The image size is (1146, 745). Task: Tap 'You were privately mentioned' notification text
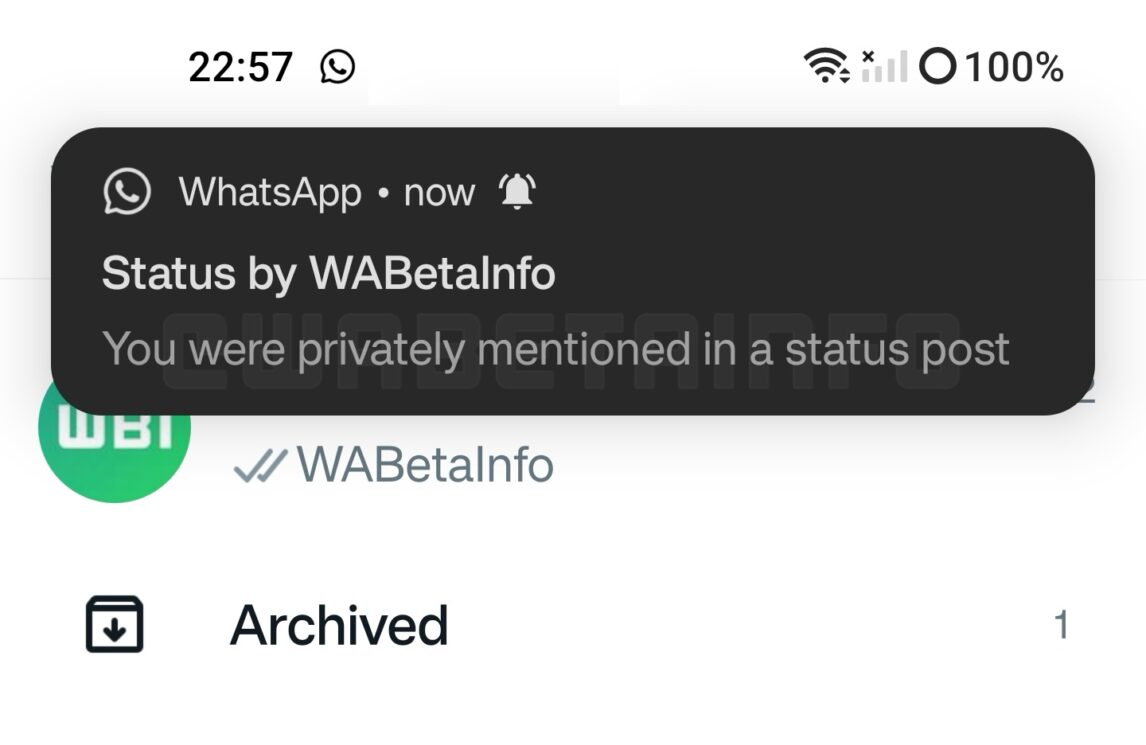pos(555,349)
